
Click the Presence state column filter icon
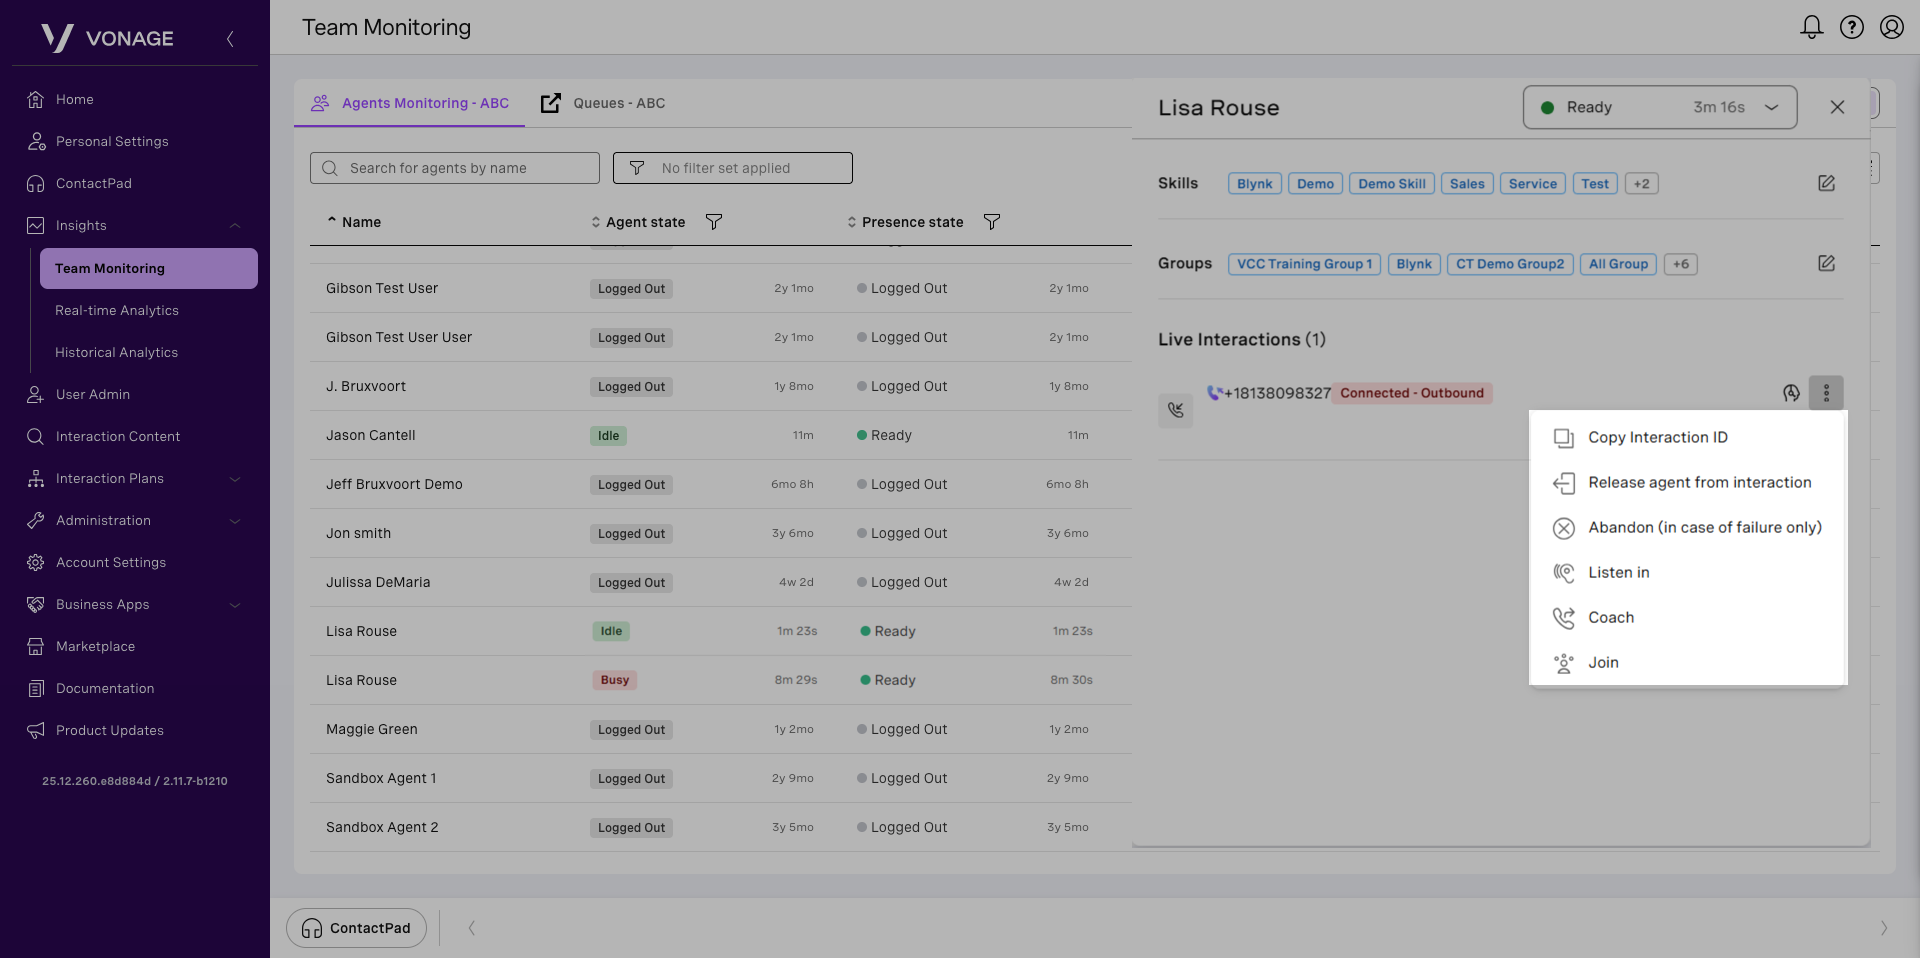(x=992, y=222)
